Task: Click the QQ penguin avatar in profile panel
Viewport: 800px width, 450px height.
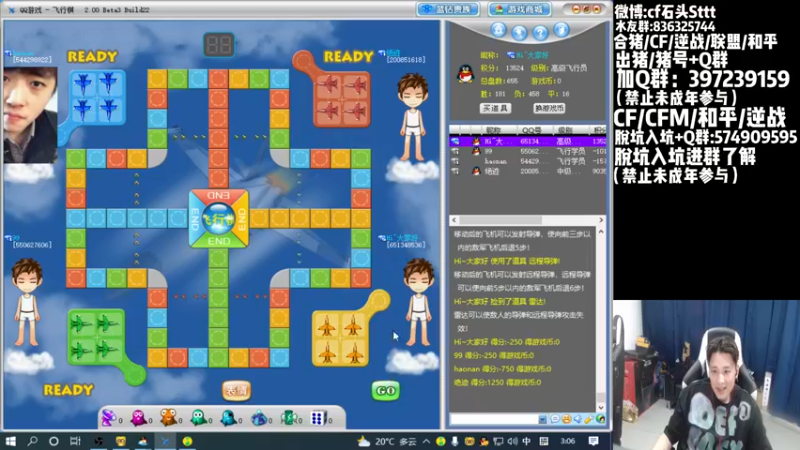Action: click(x=465, y=74)
